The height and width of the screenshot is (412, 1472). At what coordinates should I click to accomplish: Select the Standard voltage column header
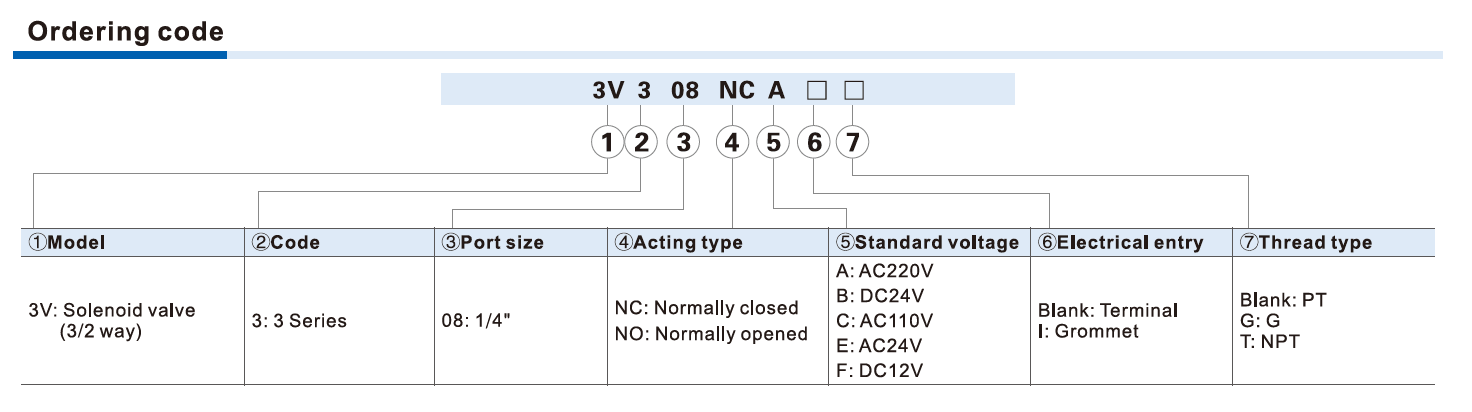[x=927, y=243]
